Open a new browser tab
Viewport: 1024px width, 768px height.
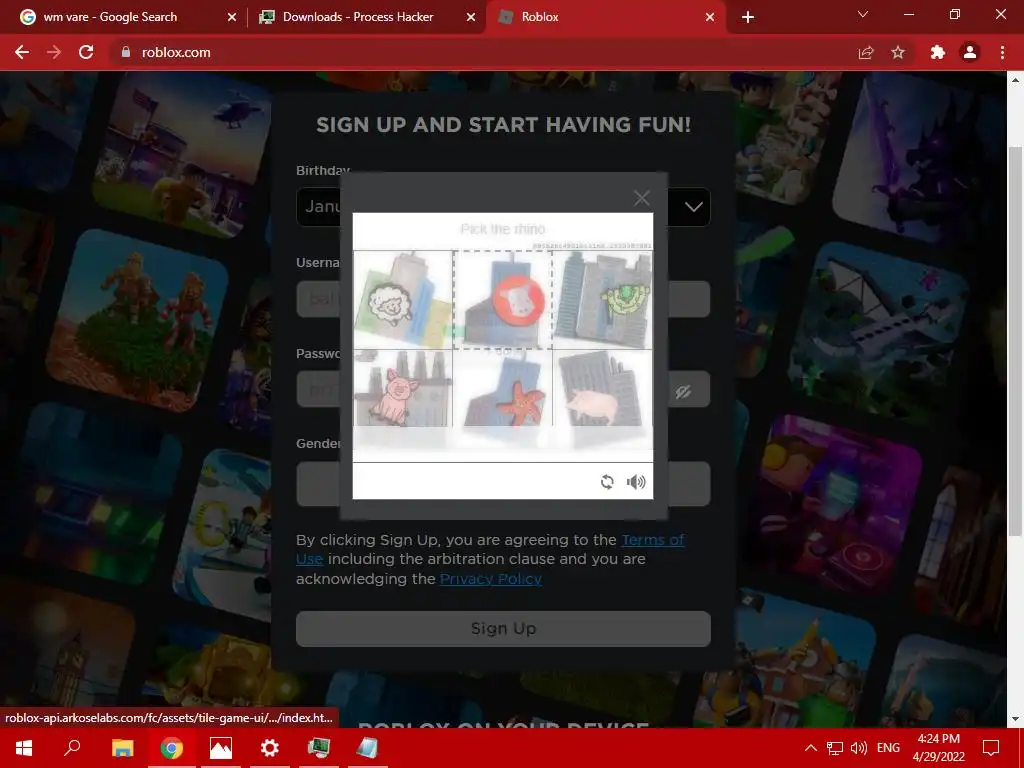748,17
